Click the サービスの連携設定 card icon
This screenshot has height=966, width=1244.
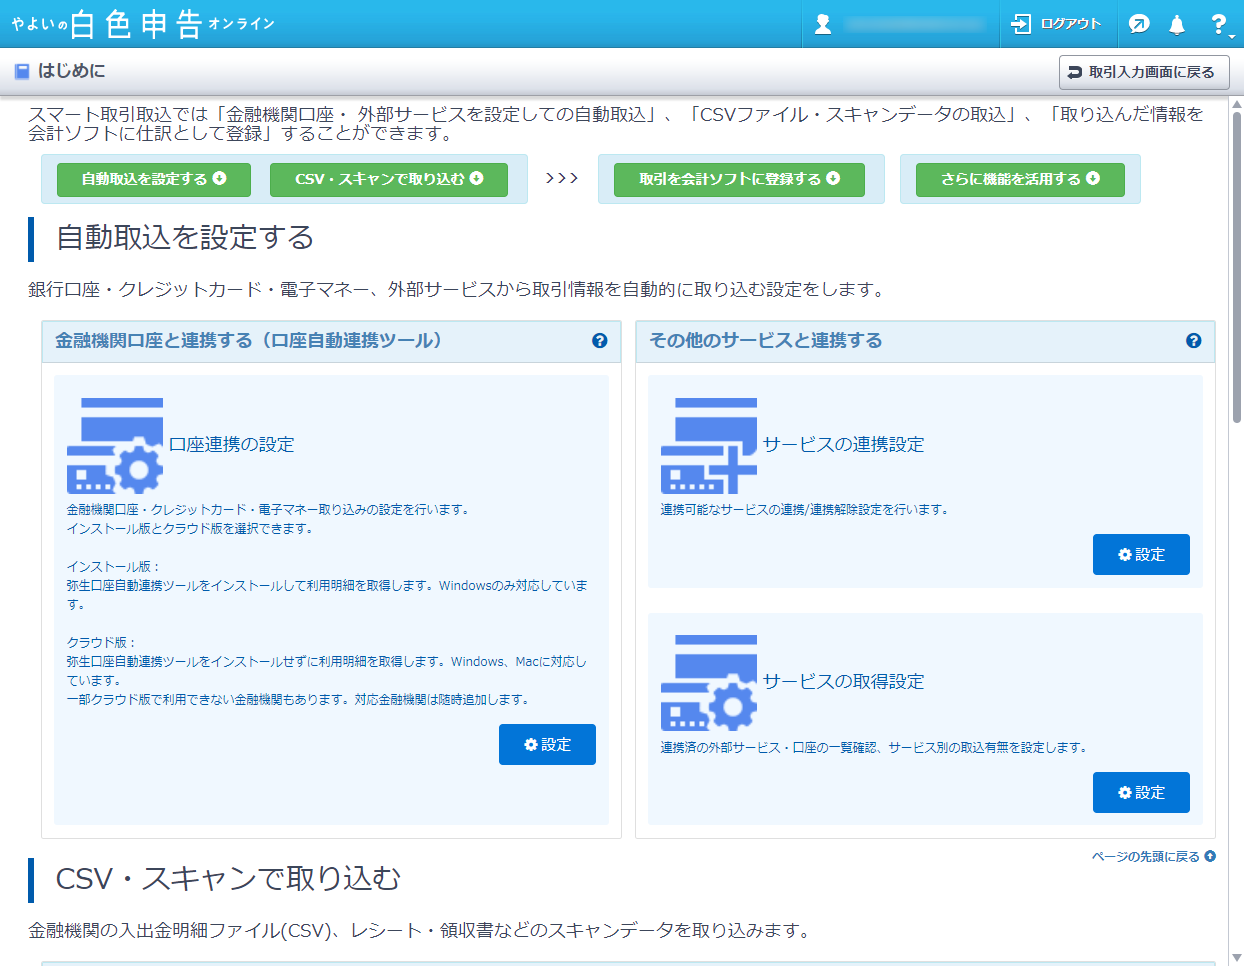tap(709, 445)
